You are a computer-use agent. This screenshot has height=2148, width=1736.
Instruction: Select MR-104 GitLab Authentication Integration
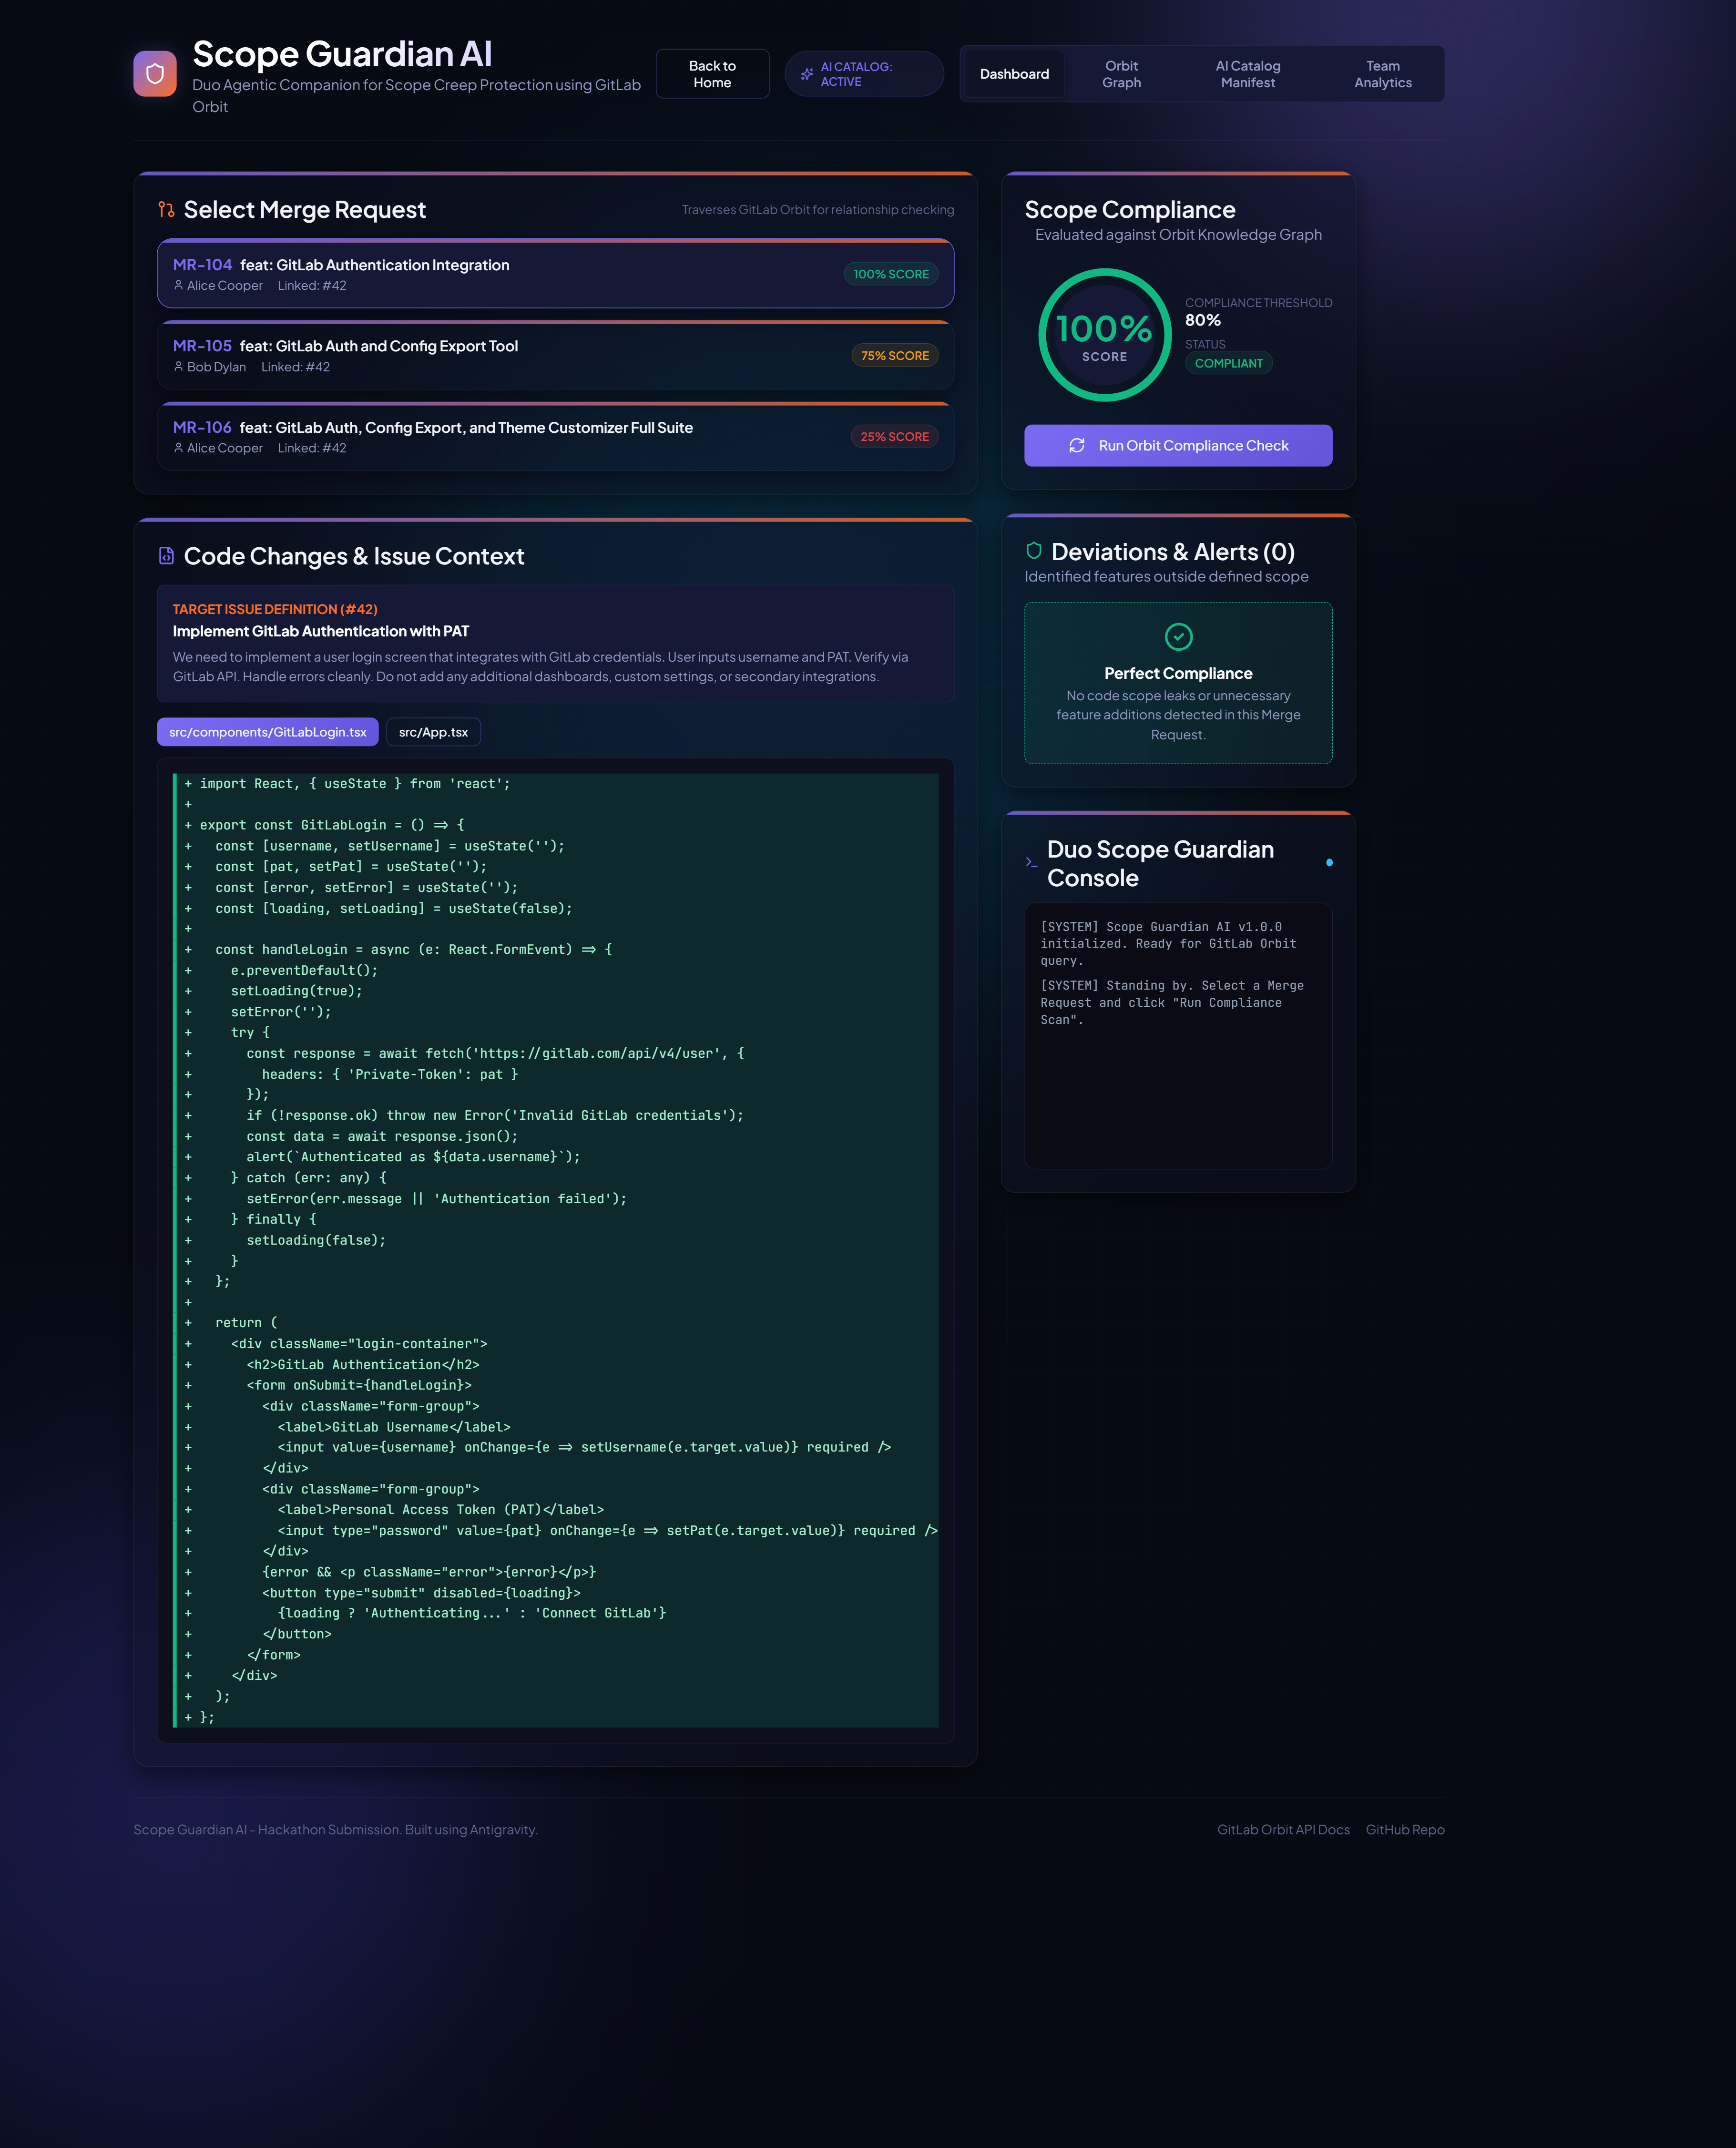pyautogui.click(x=555, y=274)
